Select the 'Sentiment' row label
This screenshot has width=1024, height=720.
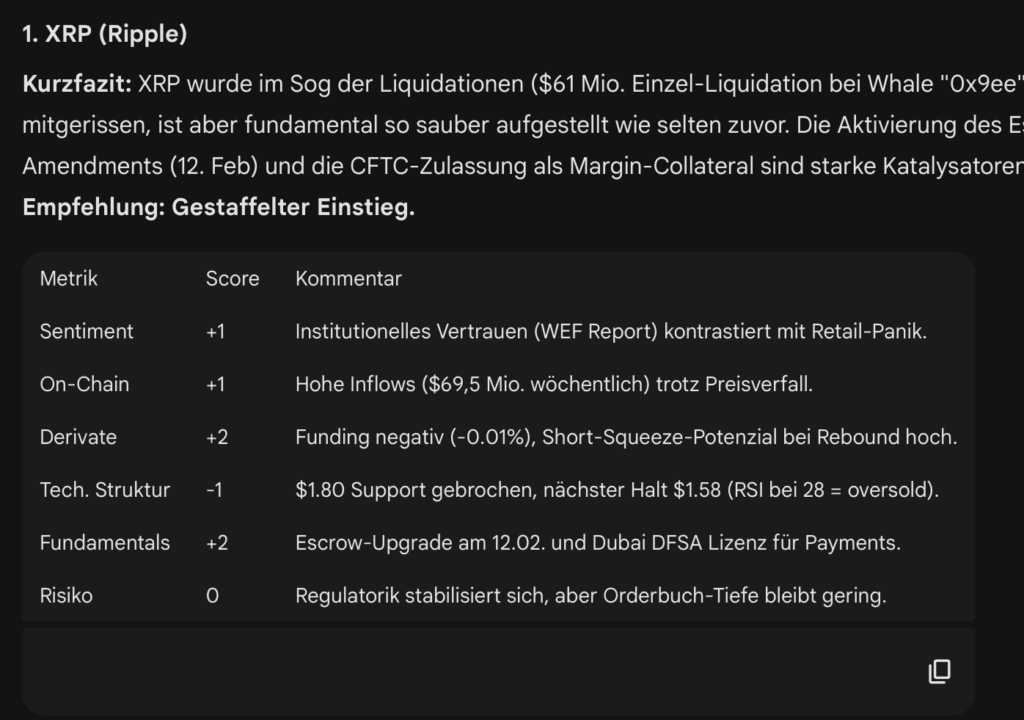point(86,332)
